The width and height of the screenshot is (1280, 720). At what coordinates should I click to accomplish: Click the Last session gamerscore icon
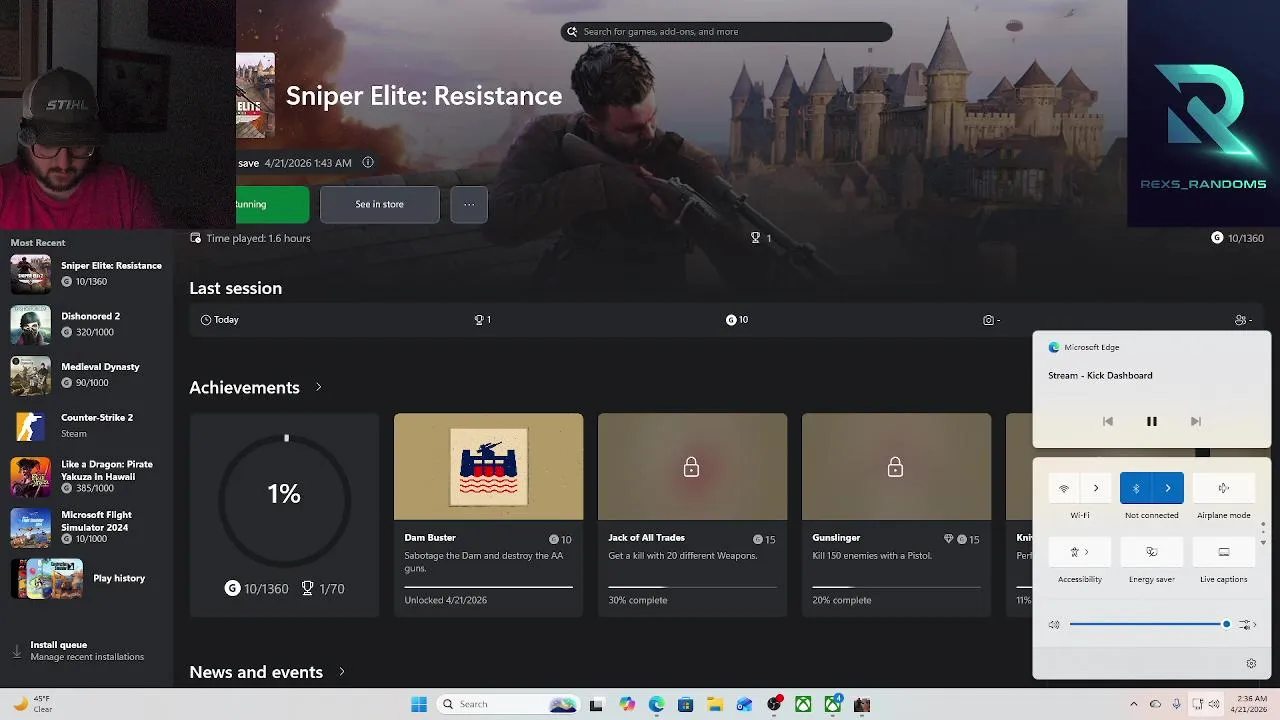[731, 320]
